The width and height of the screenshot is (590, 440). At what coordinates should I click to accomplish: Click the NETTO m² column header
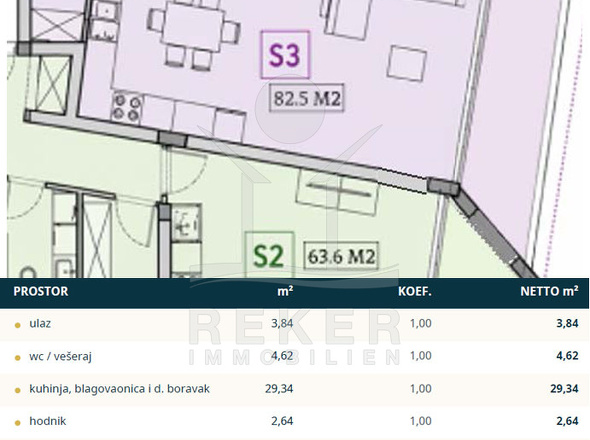tap(549, 291)
